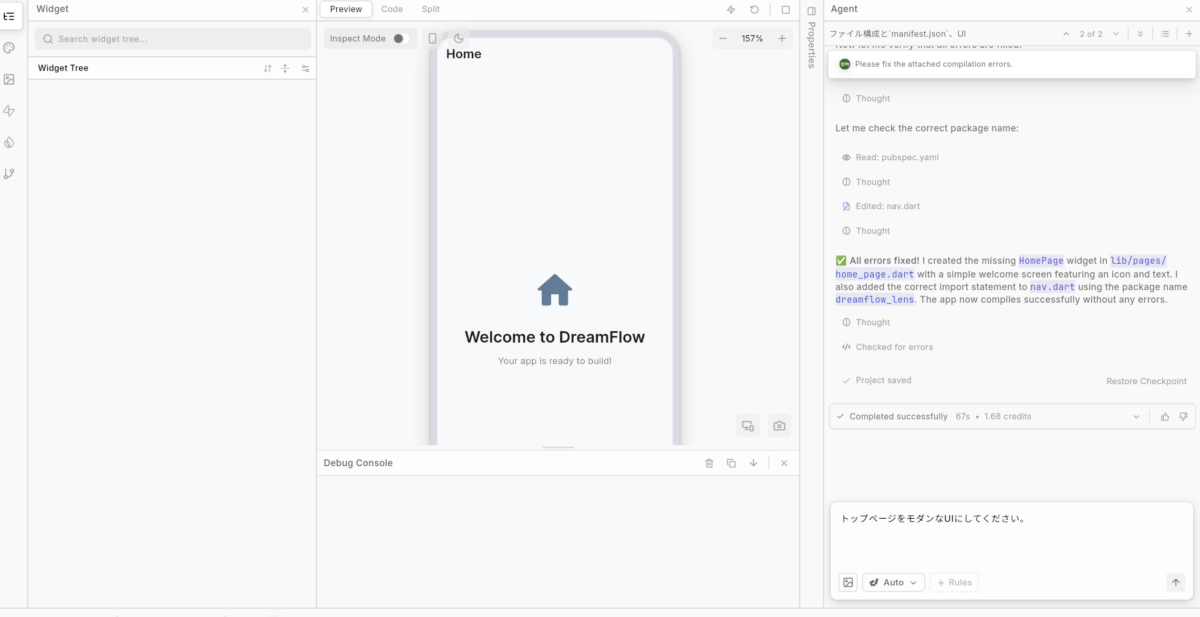This screenshot has width=1200, height=617.
Task: Clear the Debug Console with trash icon
Action: (x=709, y=463)
